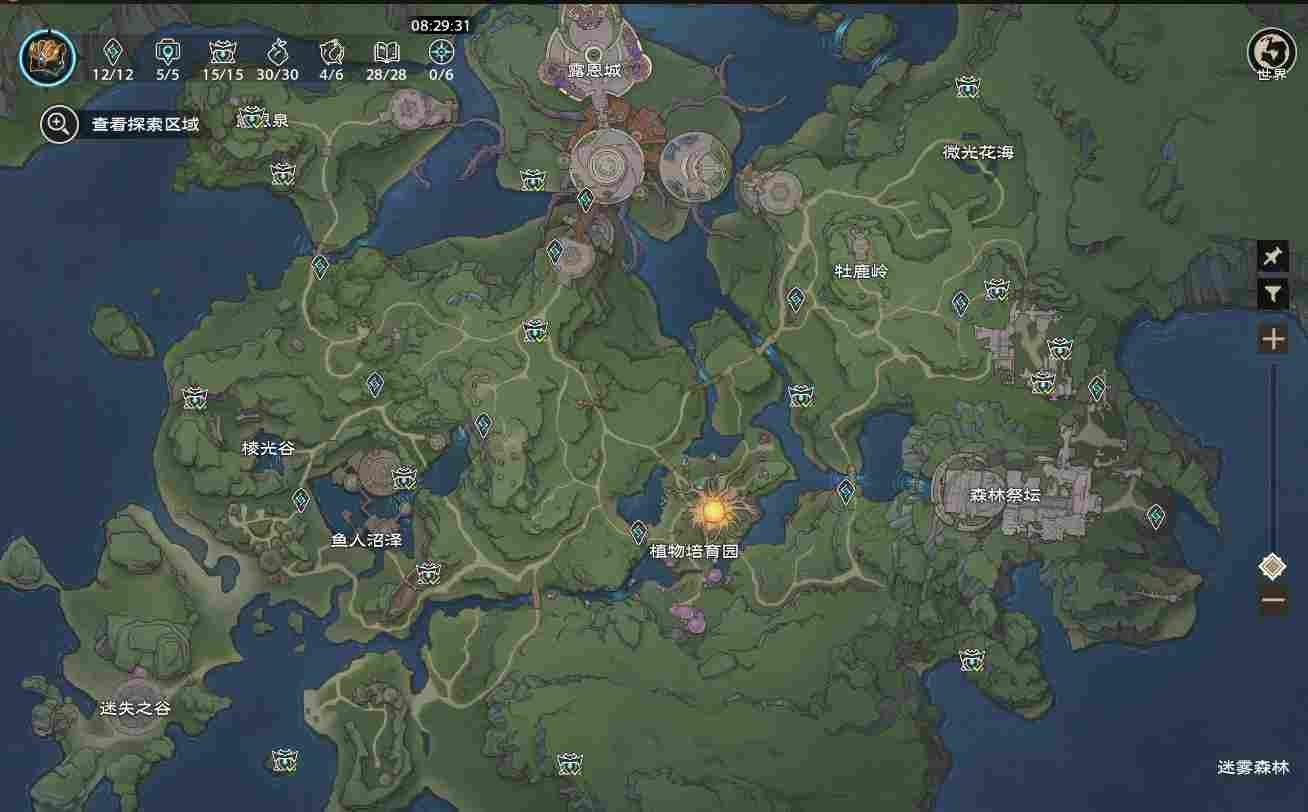Viewport: 1308px width, 812px height.
Task: Toggle the diamond layer switch near the zoom slider
Action: (1272, 563)
